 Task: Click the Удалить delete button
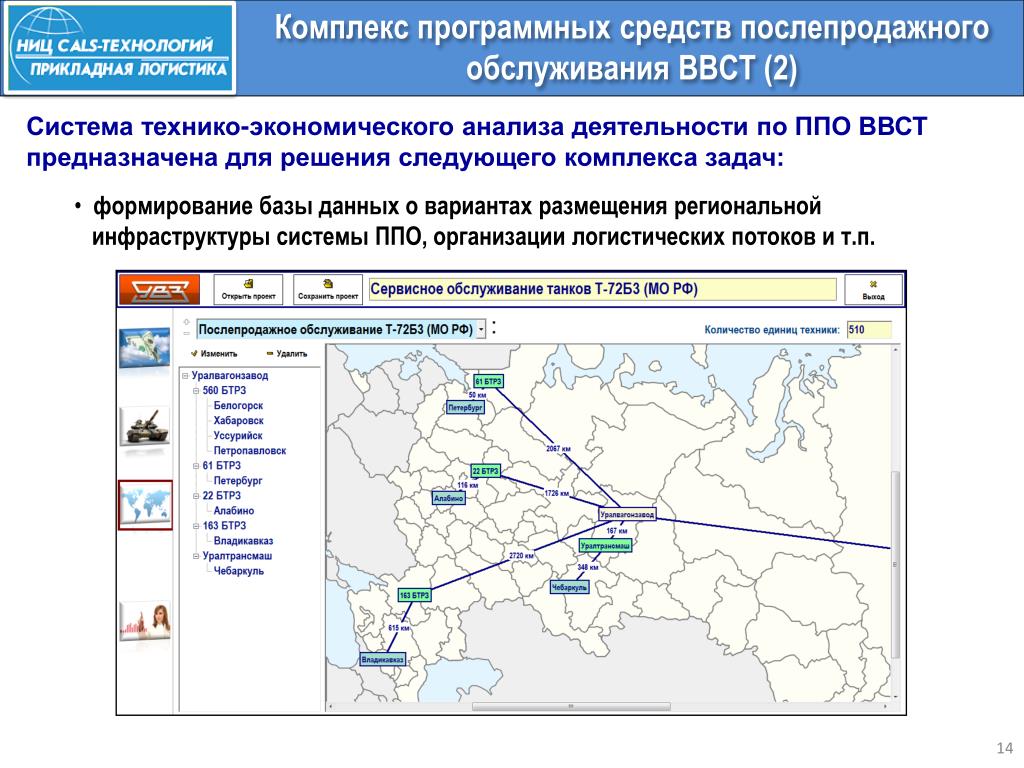point(287,353)
